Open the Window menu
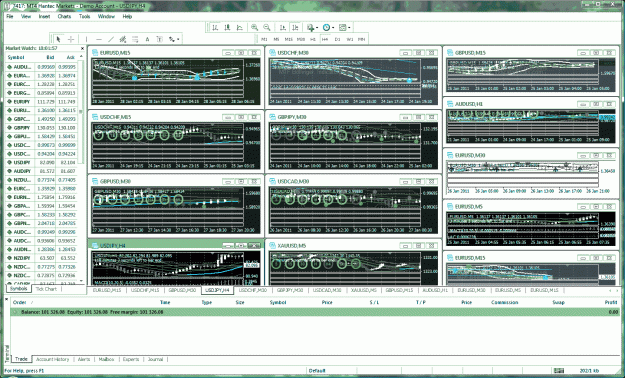The width and height of the screenshot is (625, 378). point(106,16)
